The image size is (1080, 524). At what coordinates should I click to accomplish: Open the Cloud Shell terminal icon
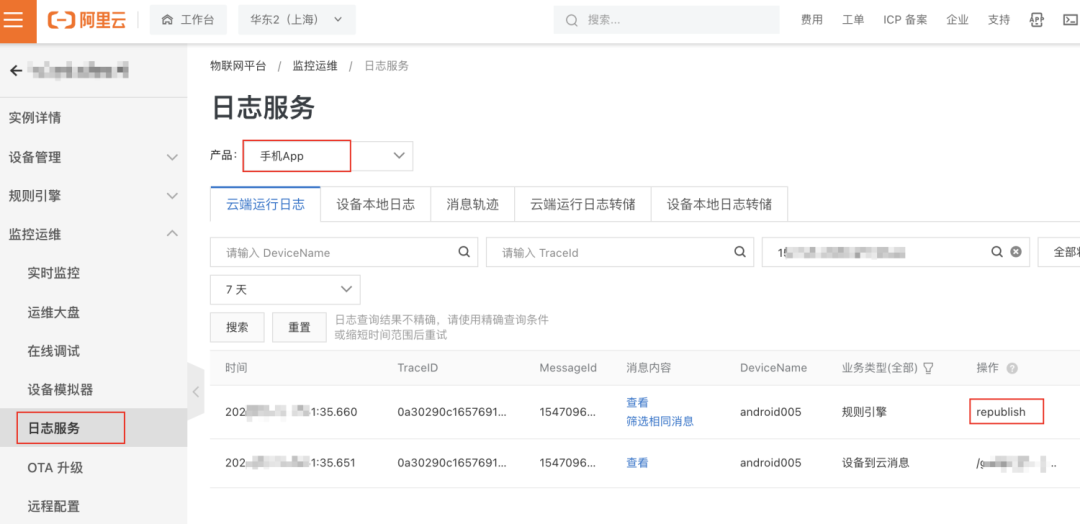pyautogui.click(x=1070, y=20)
